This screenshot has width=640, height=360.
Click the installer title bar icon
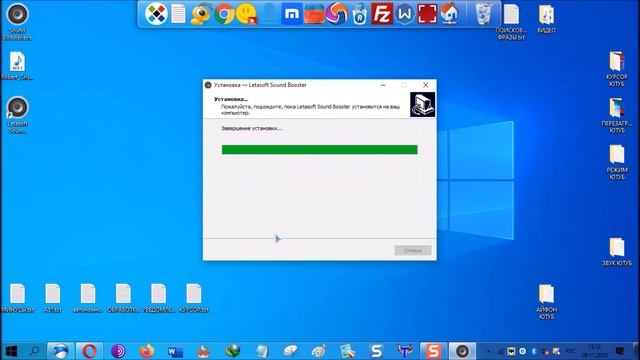pyautogui.click(x=208, y=85)
